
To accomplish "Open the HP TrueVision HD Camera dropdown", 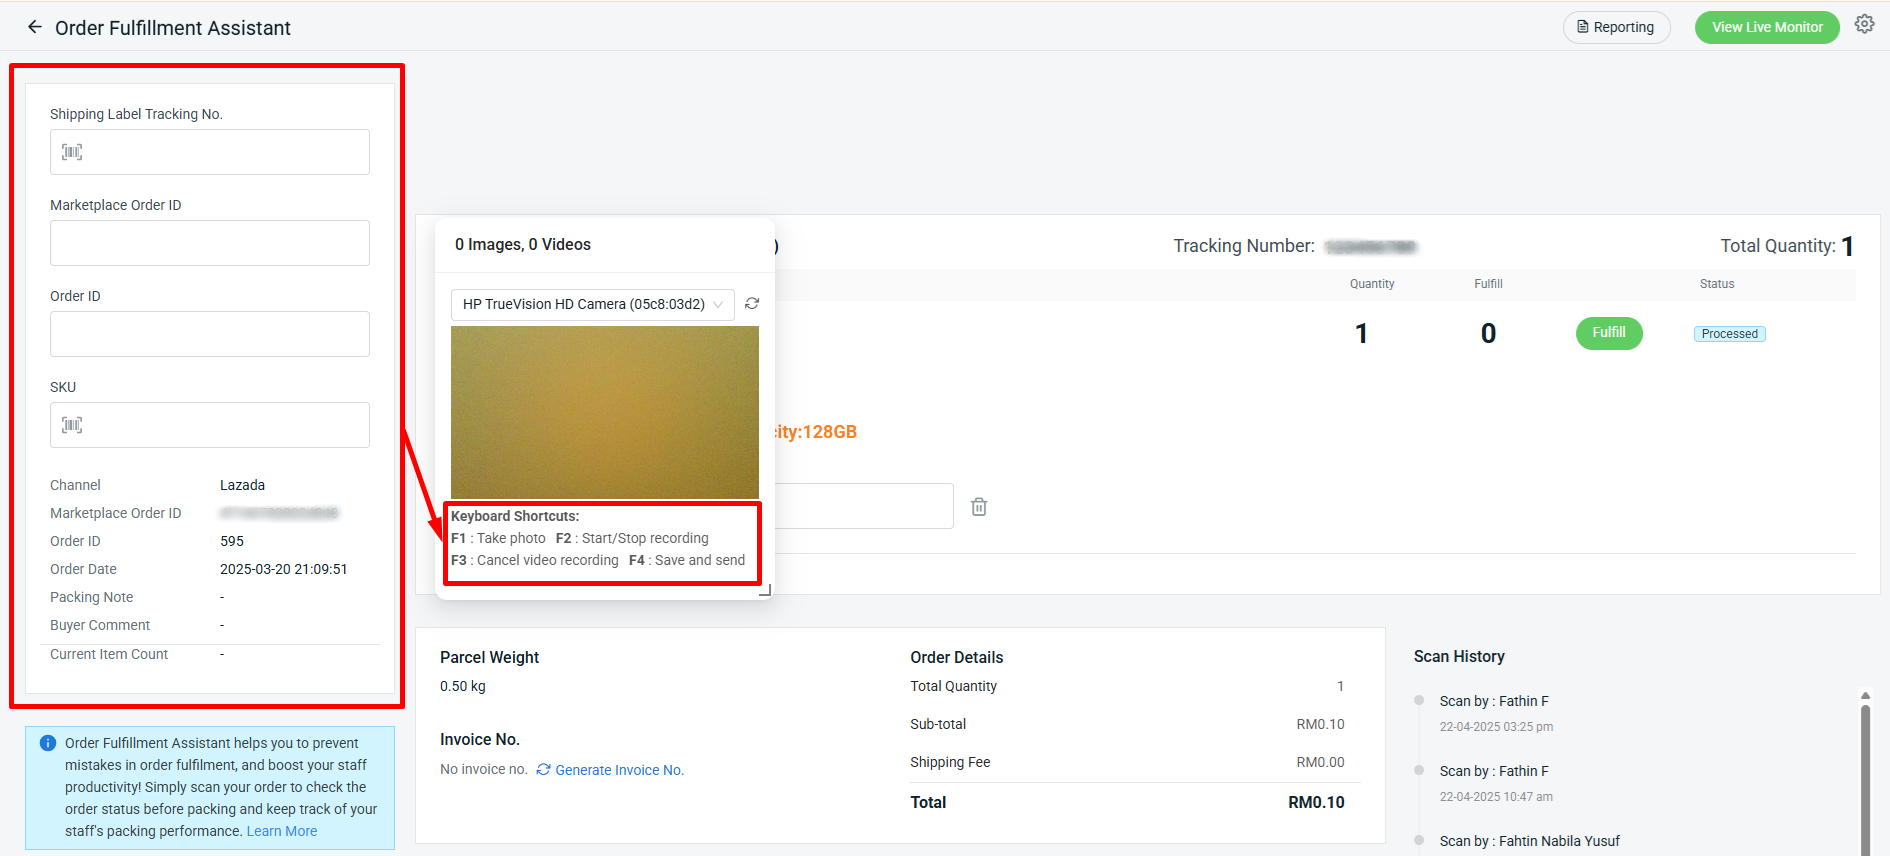I will [x=592, y=304].
